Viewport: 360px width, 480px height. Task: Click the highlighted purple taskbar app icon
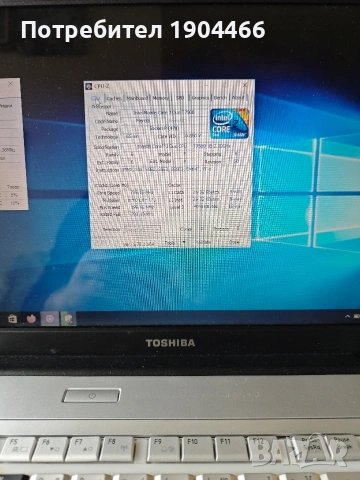pos(50,319)
